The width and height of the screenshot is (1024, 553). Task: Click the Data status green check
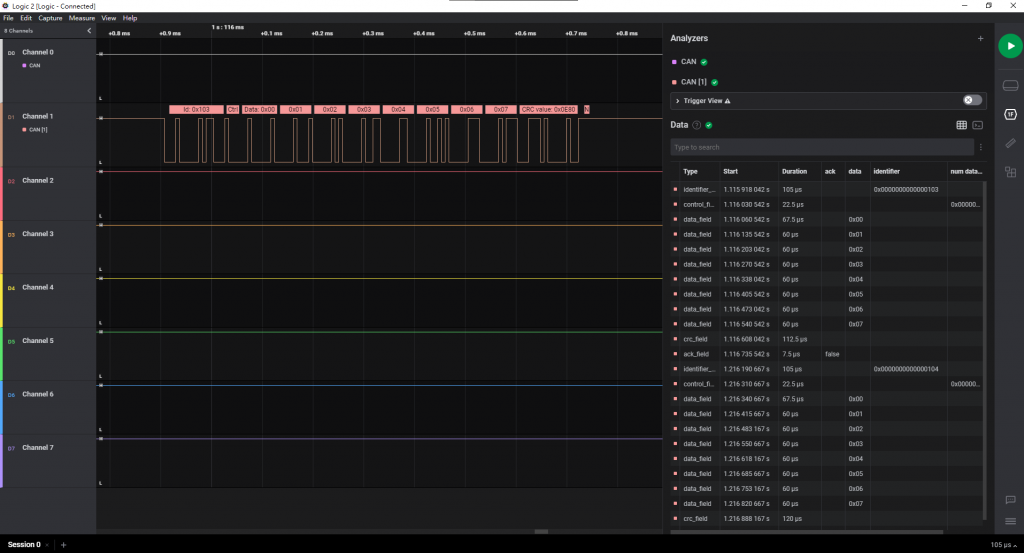pyautogui.click(x=709, y=125)
